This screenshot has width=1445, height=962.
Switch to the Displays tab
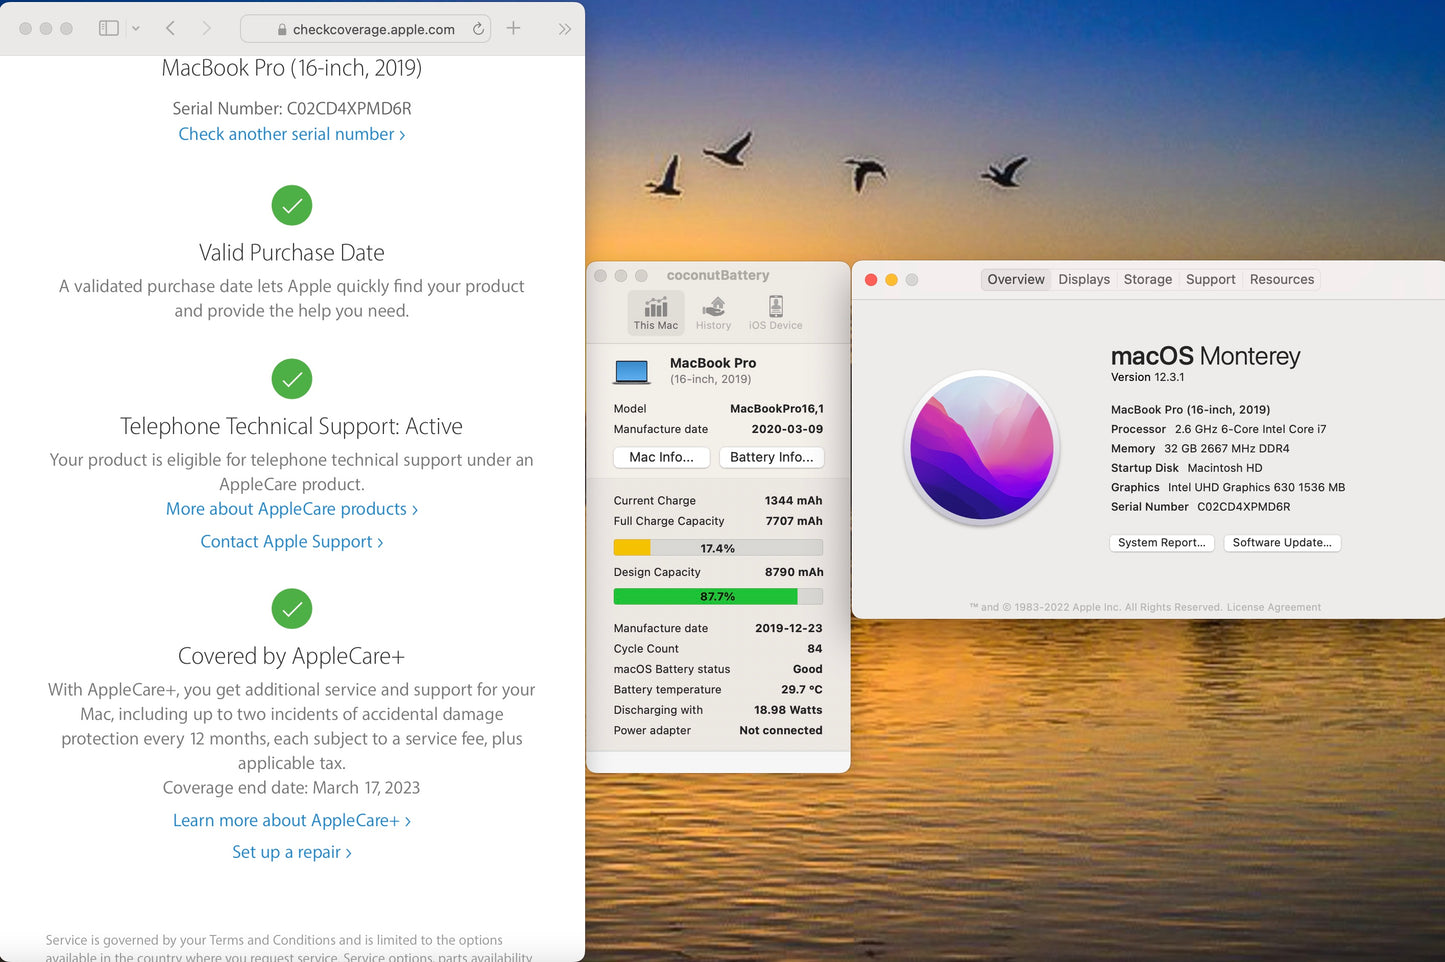(x=1084, y=280)
